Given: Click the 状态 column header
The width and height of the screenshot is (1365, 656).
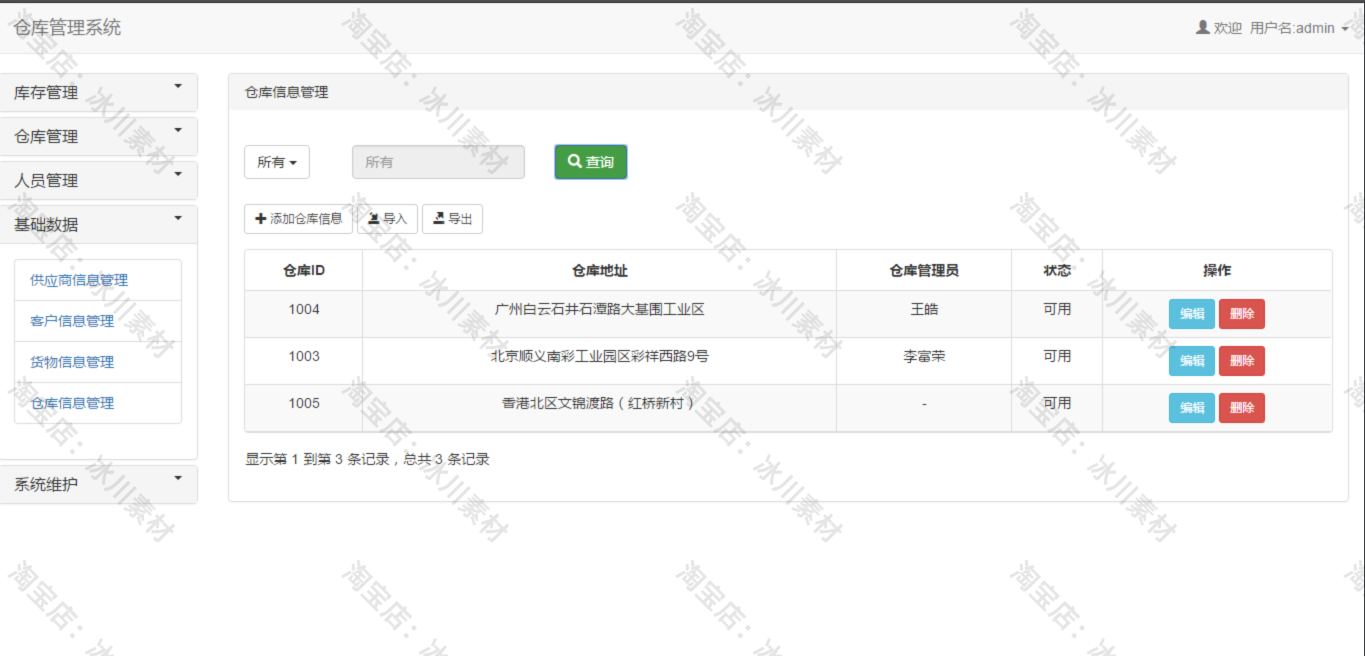Looking at the screenshot, I should coord(1057,270).
